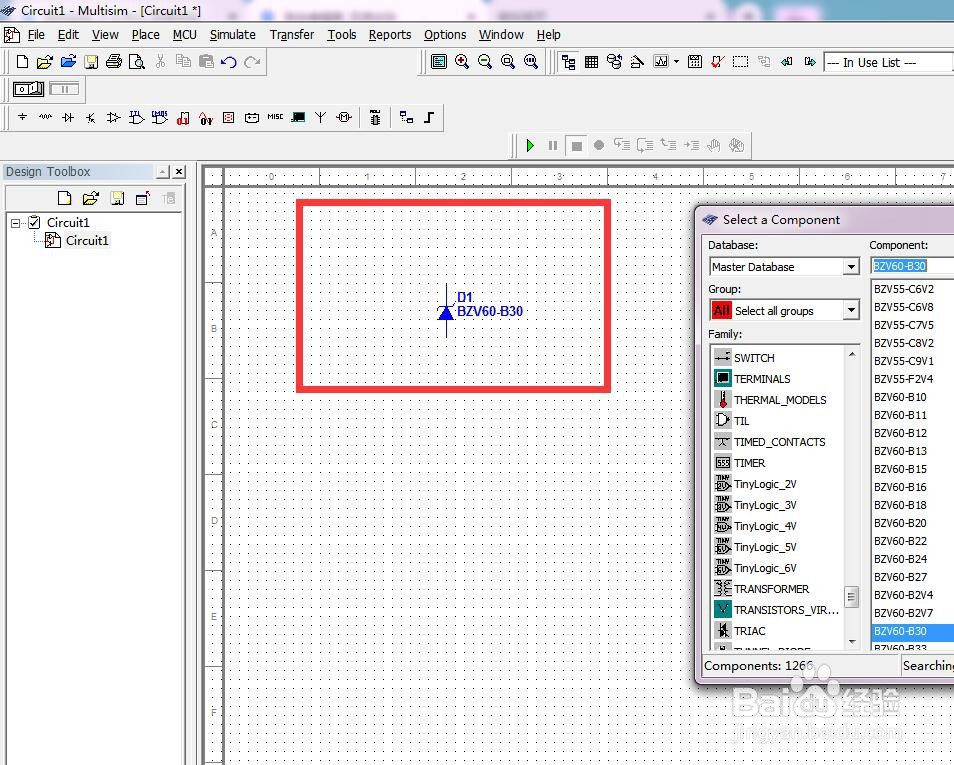
Task: Zoom to fit the page
Action: [531, 61]
